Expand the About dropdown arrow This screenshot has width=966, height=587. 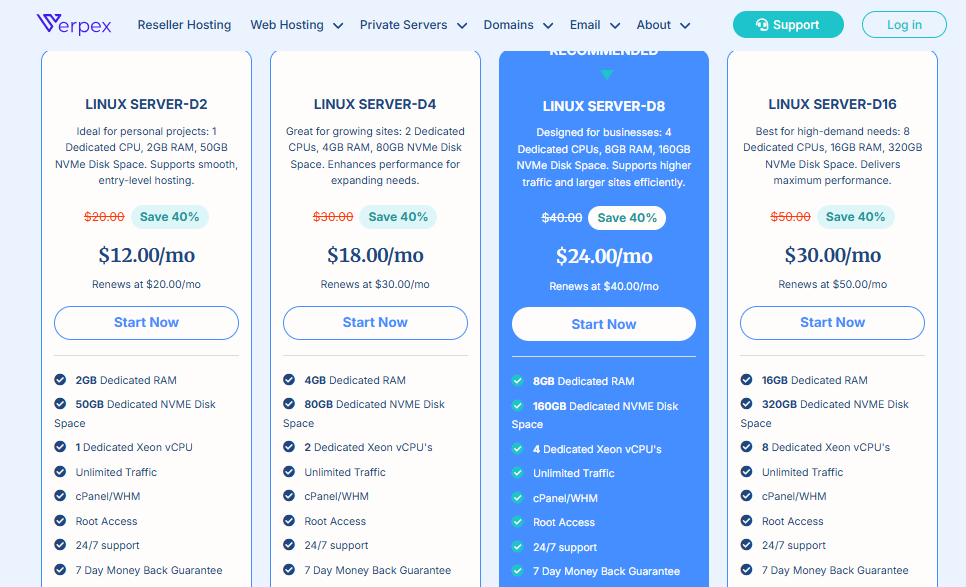(685, 26)
